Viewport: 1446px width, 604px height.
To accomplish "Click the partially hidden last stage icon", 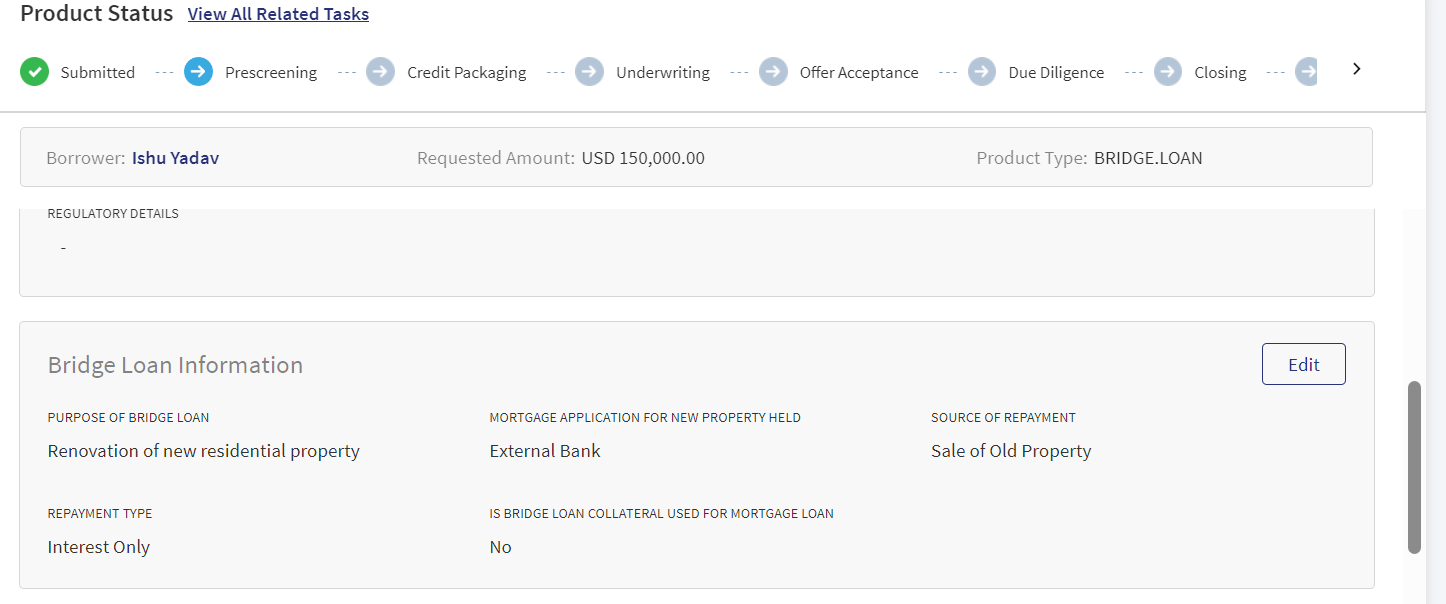I will point(1307,72).
